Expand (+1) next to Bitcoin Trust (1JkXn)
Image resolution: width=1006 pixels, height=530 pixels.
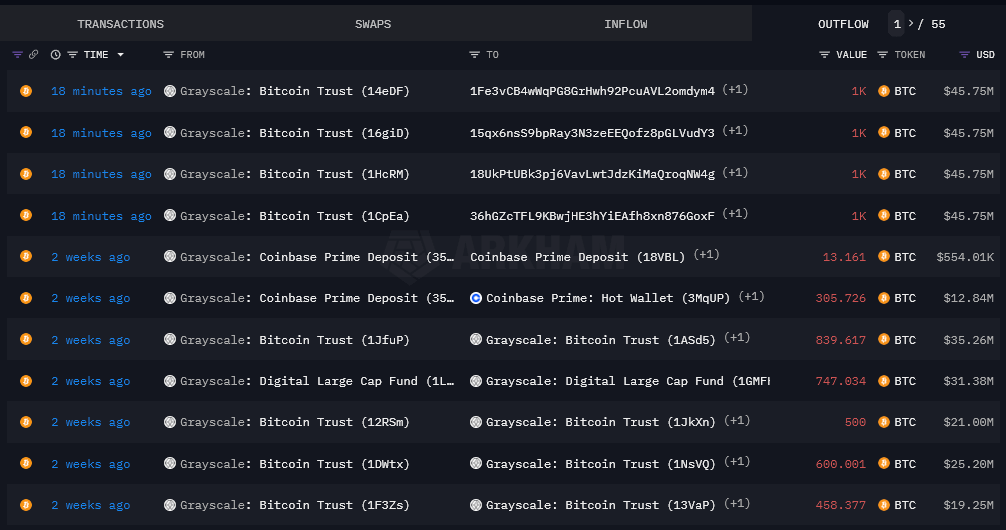click(x=737, y=420)
